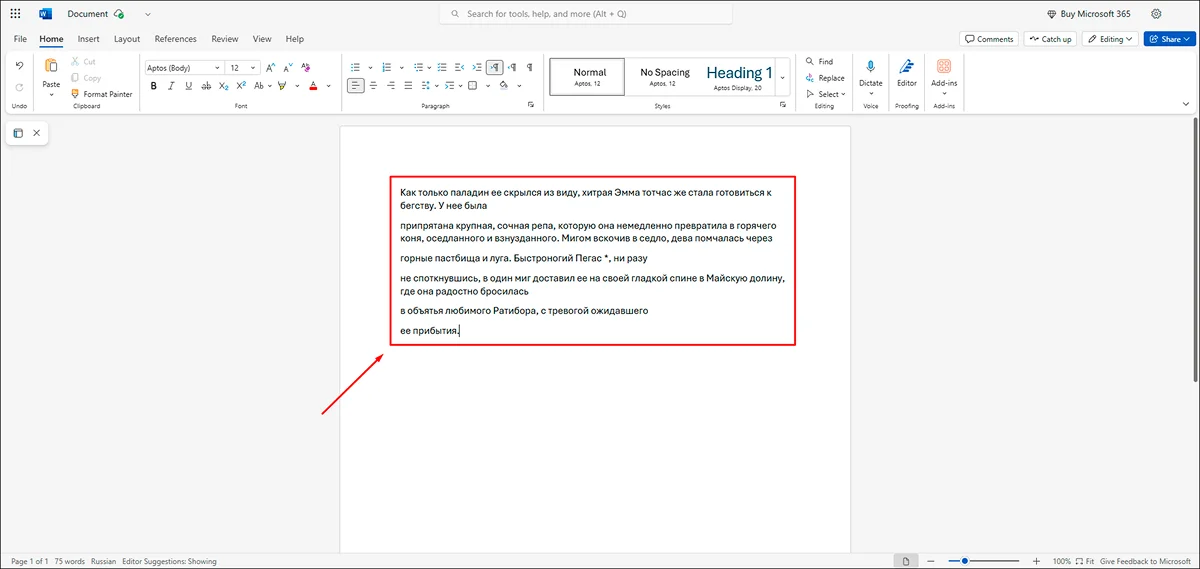
Task: Open the Select dropdown in Editing
Action: pos(825,94)
